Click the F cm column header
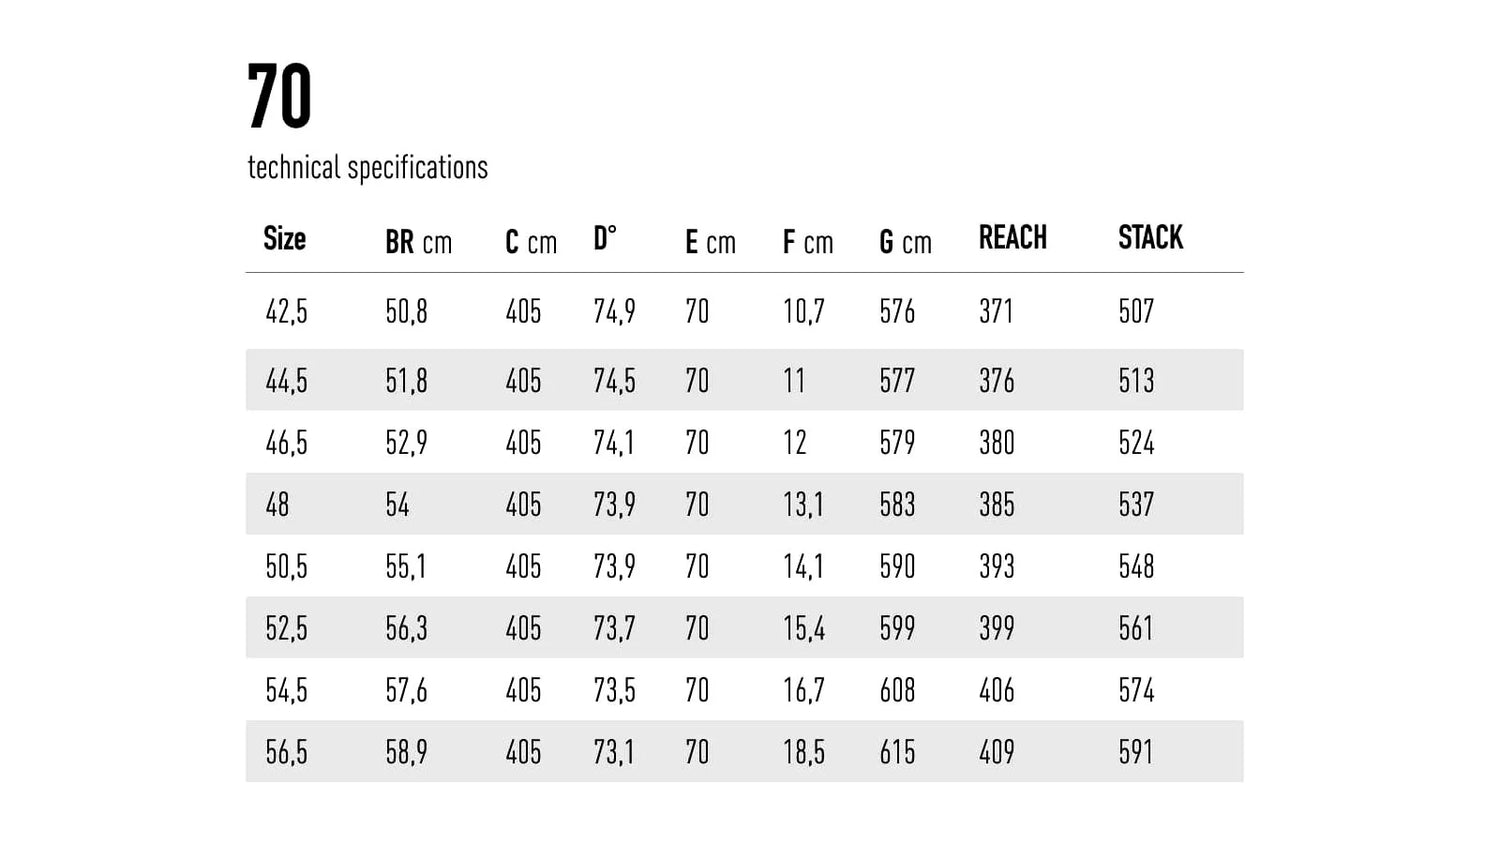This screenshot has width=1500, height=844. tap(807, 242)
